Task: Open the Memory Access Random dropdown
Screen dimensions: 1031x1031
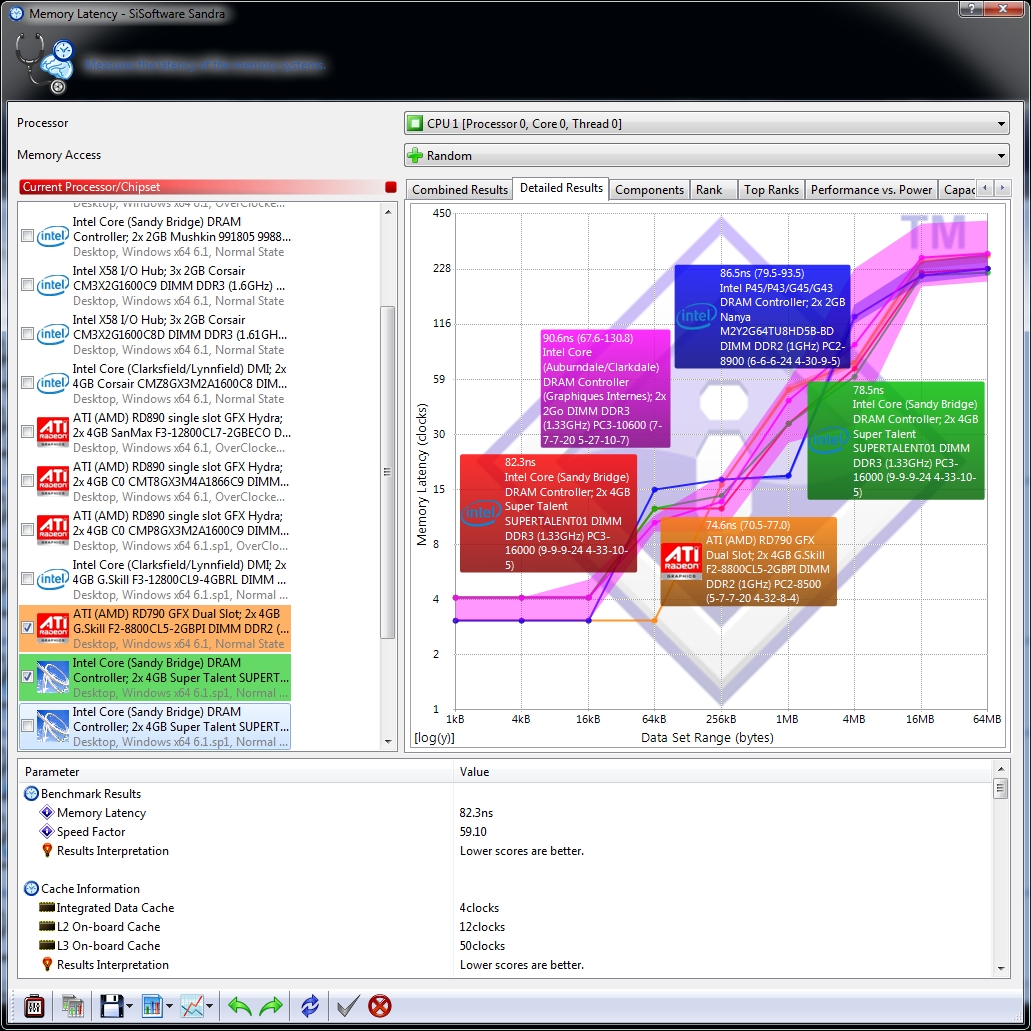Action: (x=706, y=155)
